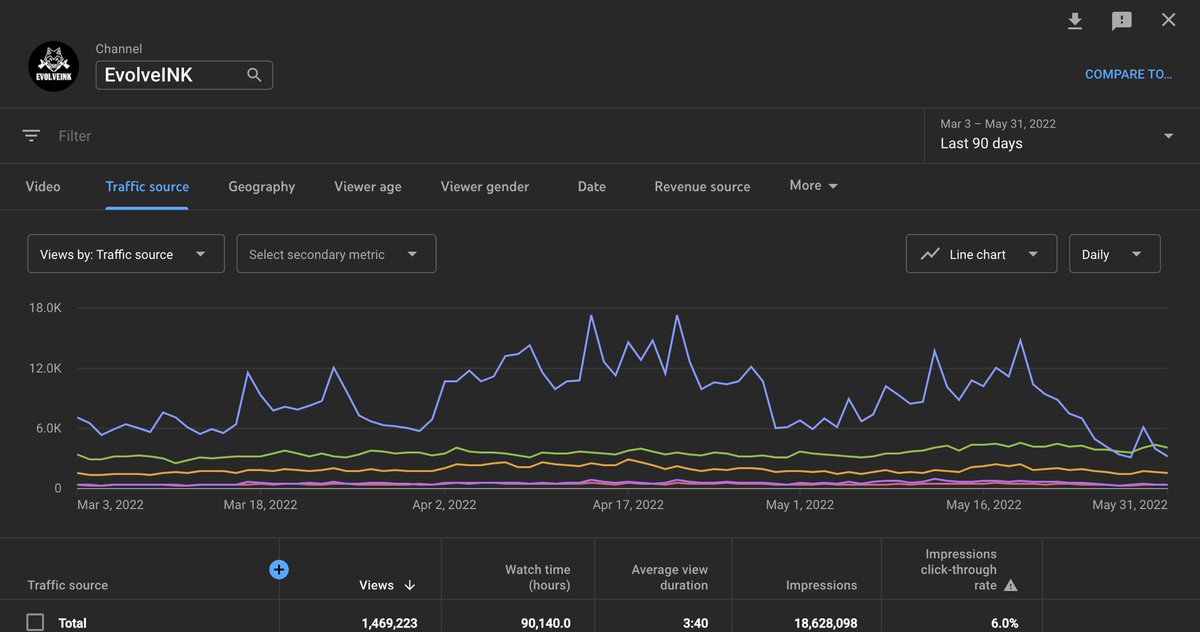
Task: Expand the More tabs menu
Action: pyautogui.click(x=813, y=186)
